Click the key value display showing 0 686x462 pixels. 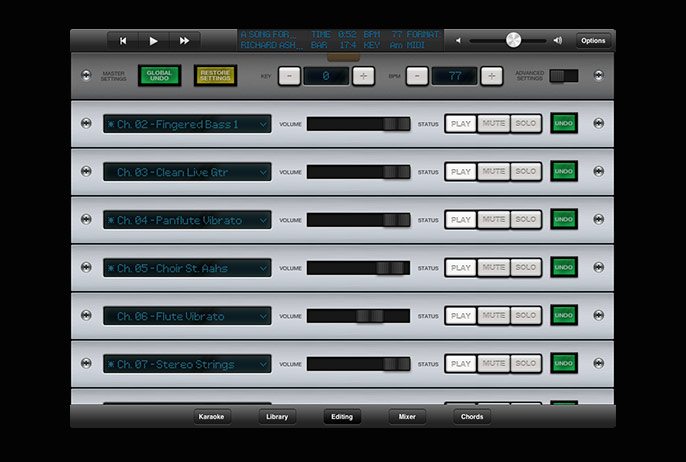click(326, 76)
